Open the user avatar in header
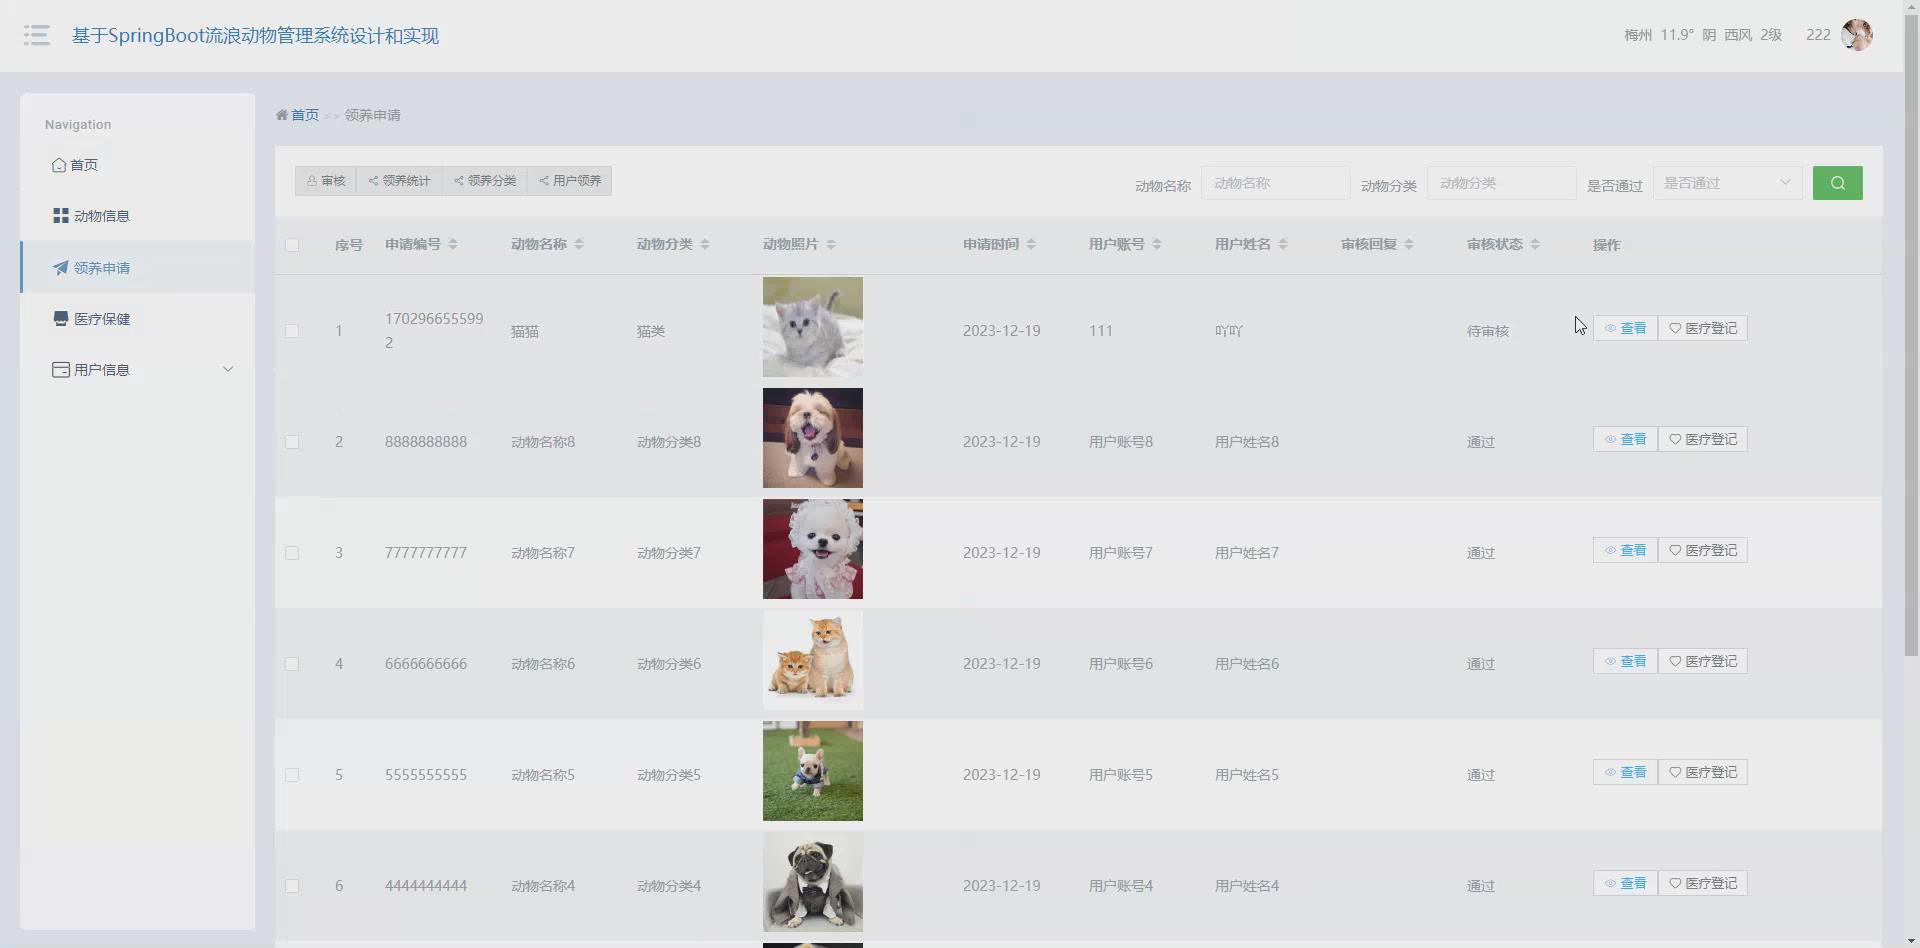The height and width of the screenshot is (948, 1920). coord(1857,35)
